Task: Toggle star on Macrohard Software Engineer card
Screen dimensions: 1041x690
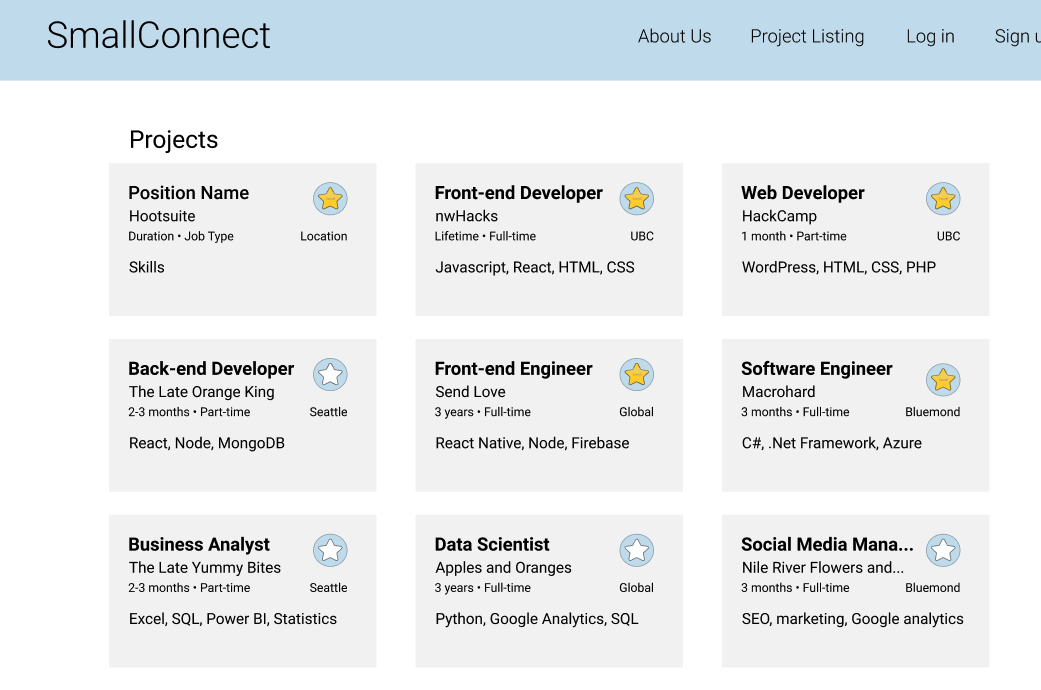Action: point(942,380)
